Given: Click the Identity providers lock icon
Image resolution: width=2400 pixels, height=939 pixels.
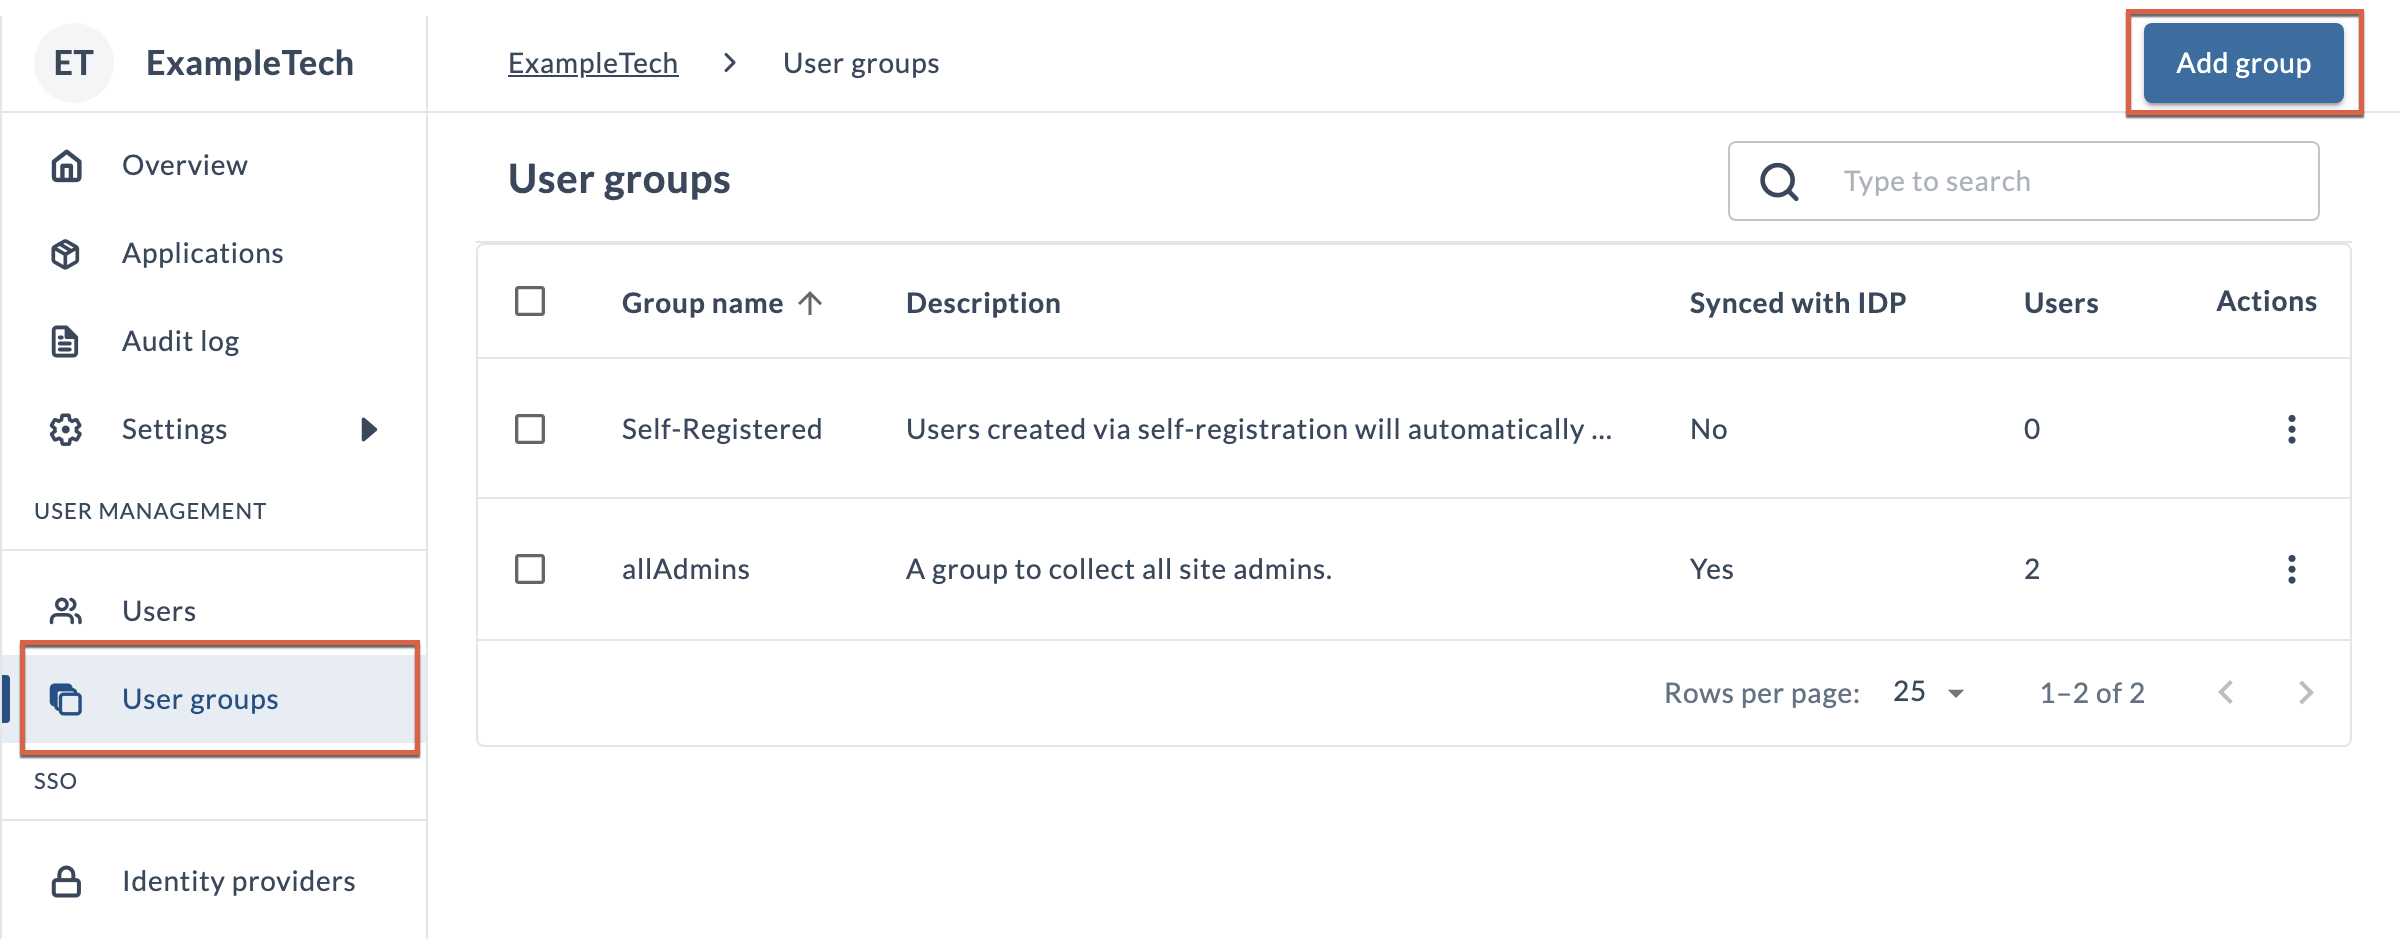Looking at the screenshot, I should [66, 881].
